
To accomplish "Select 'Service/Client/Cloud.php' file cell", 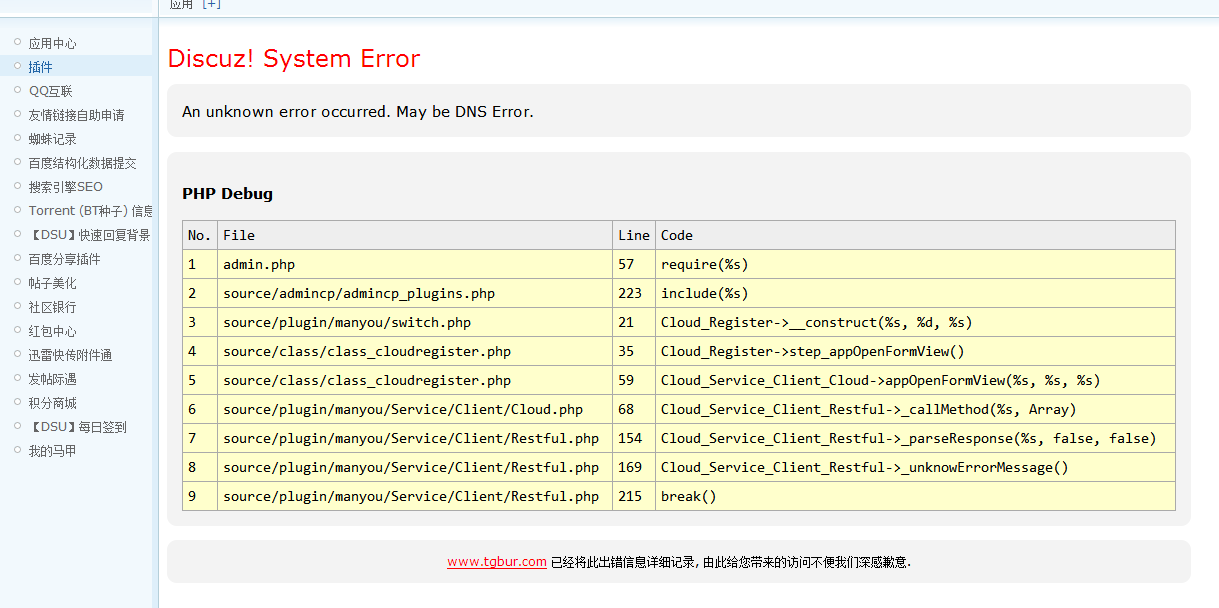I will point(415,409).
